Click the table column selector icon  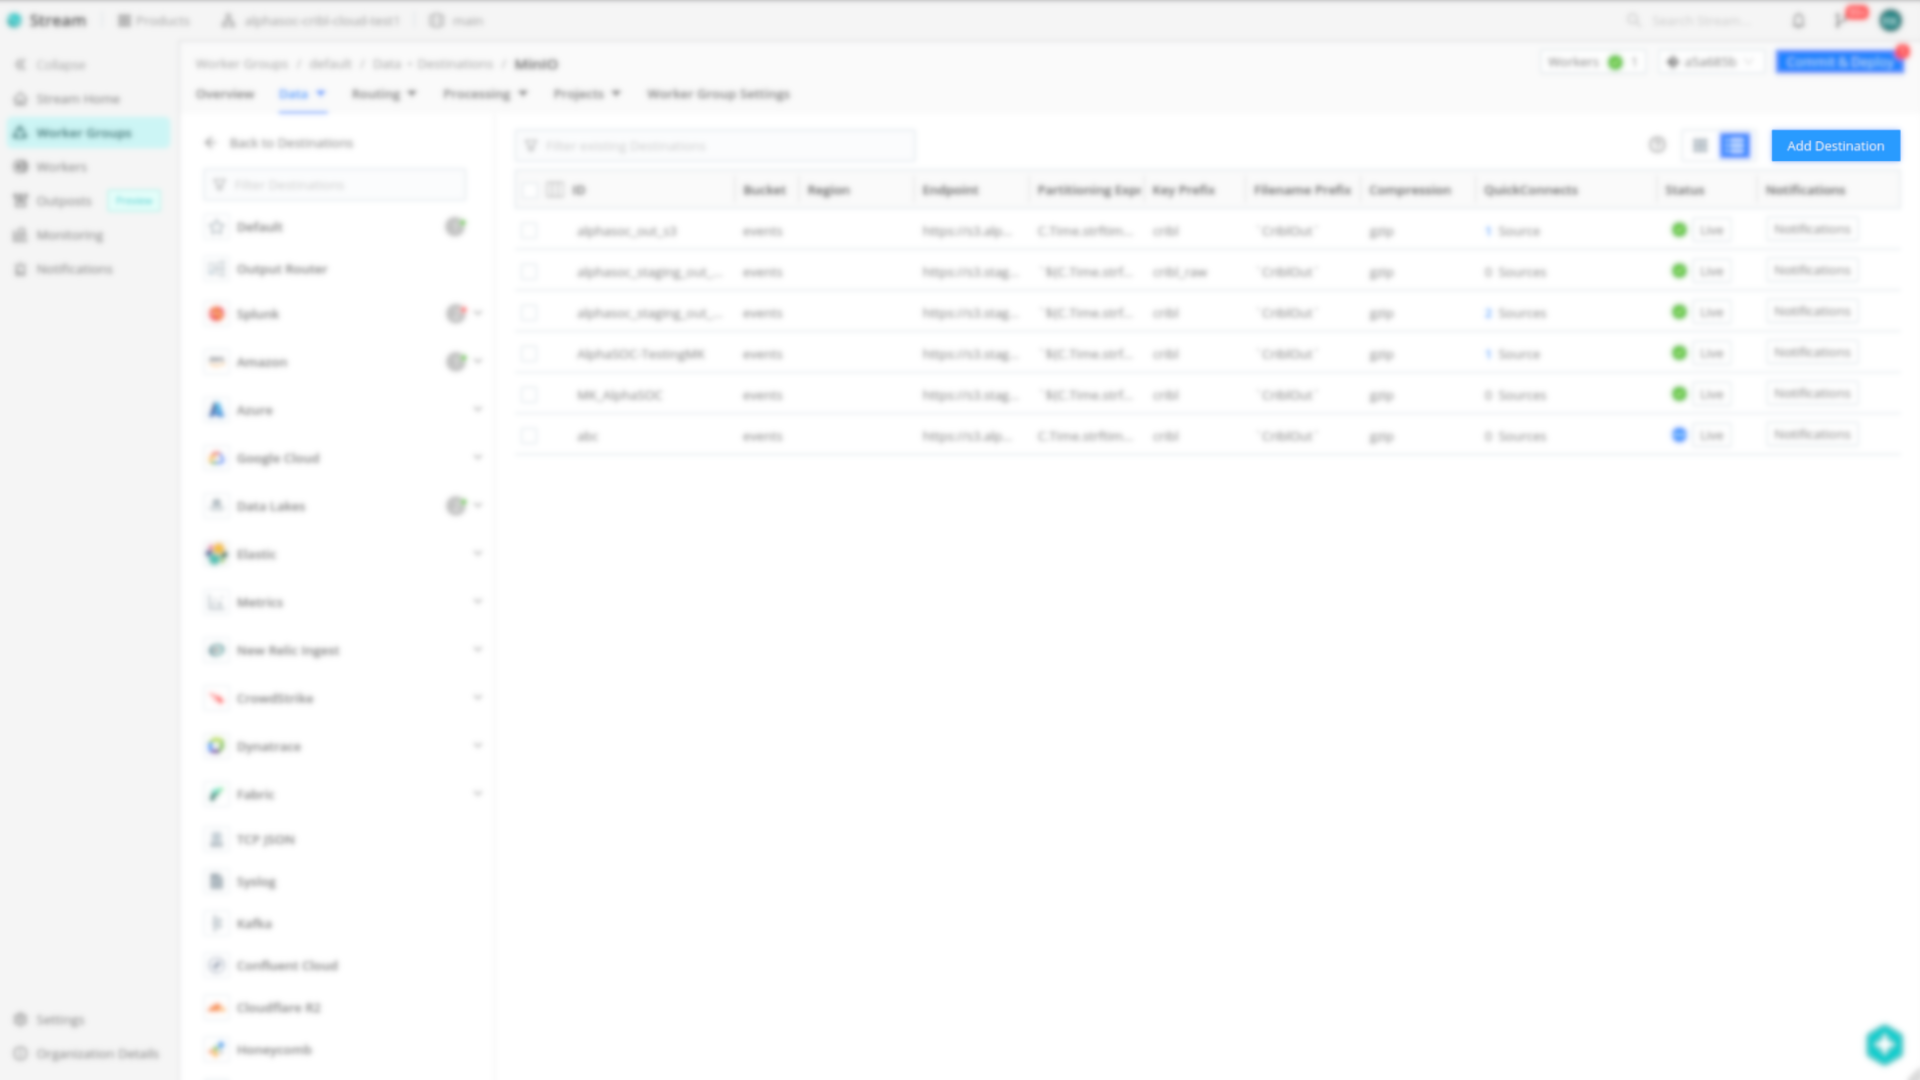point(554,190)
